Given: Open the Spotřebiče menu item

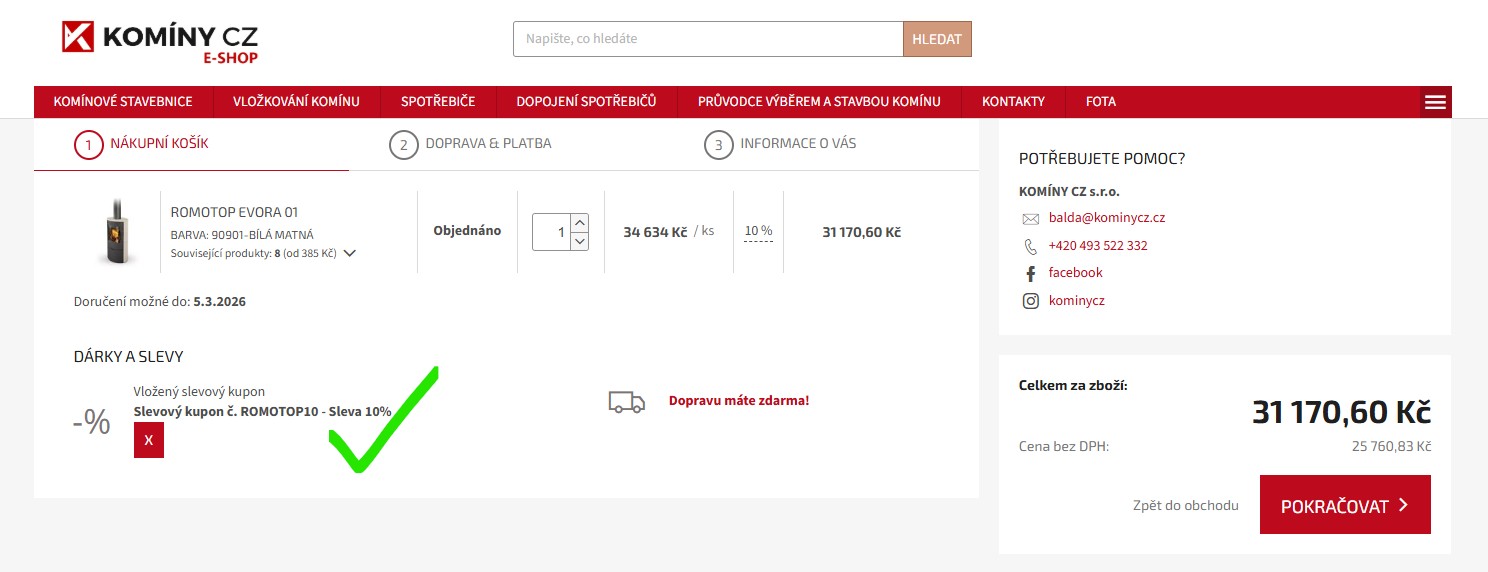Looking at the screenshot, I should (x=437, y=102).
